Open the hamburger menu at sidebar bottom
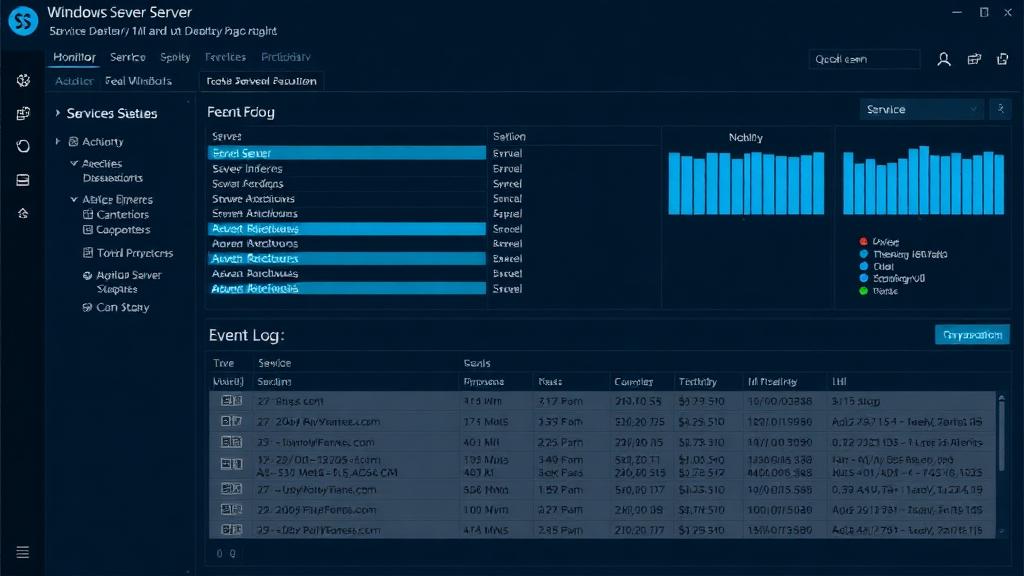Screen dimensions: 1024x576 coord(23,552)
